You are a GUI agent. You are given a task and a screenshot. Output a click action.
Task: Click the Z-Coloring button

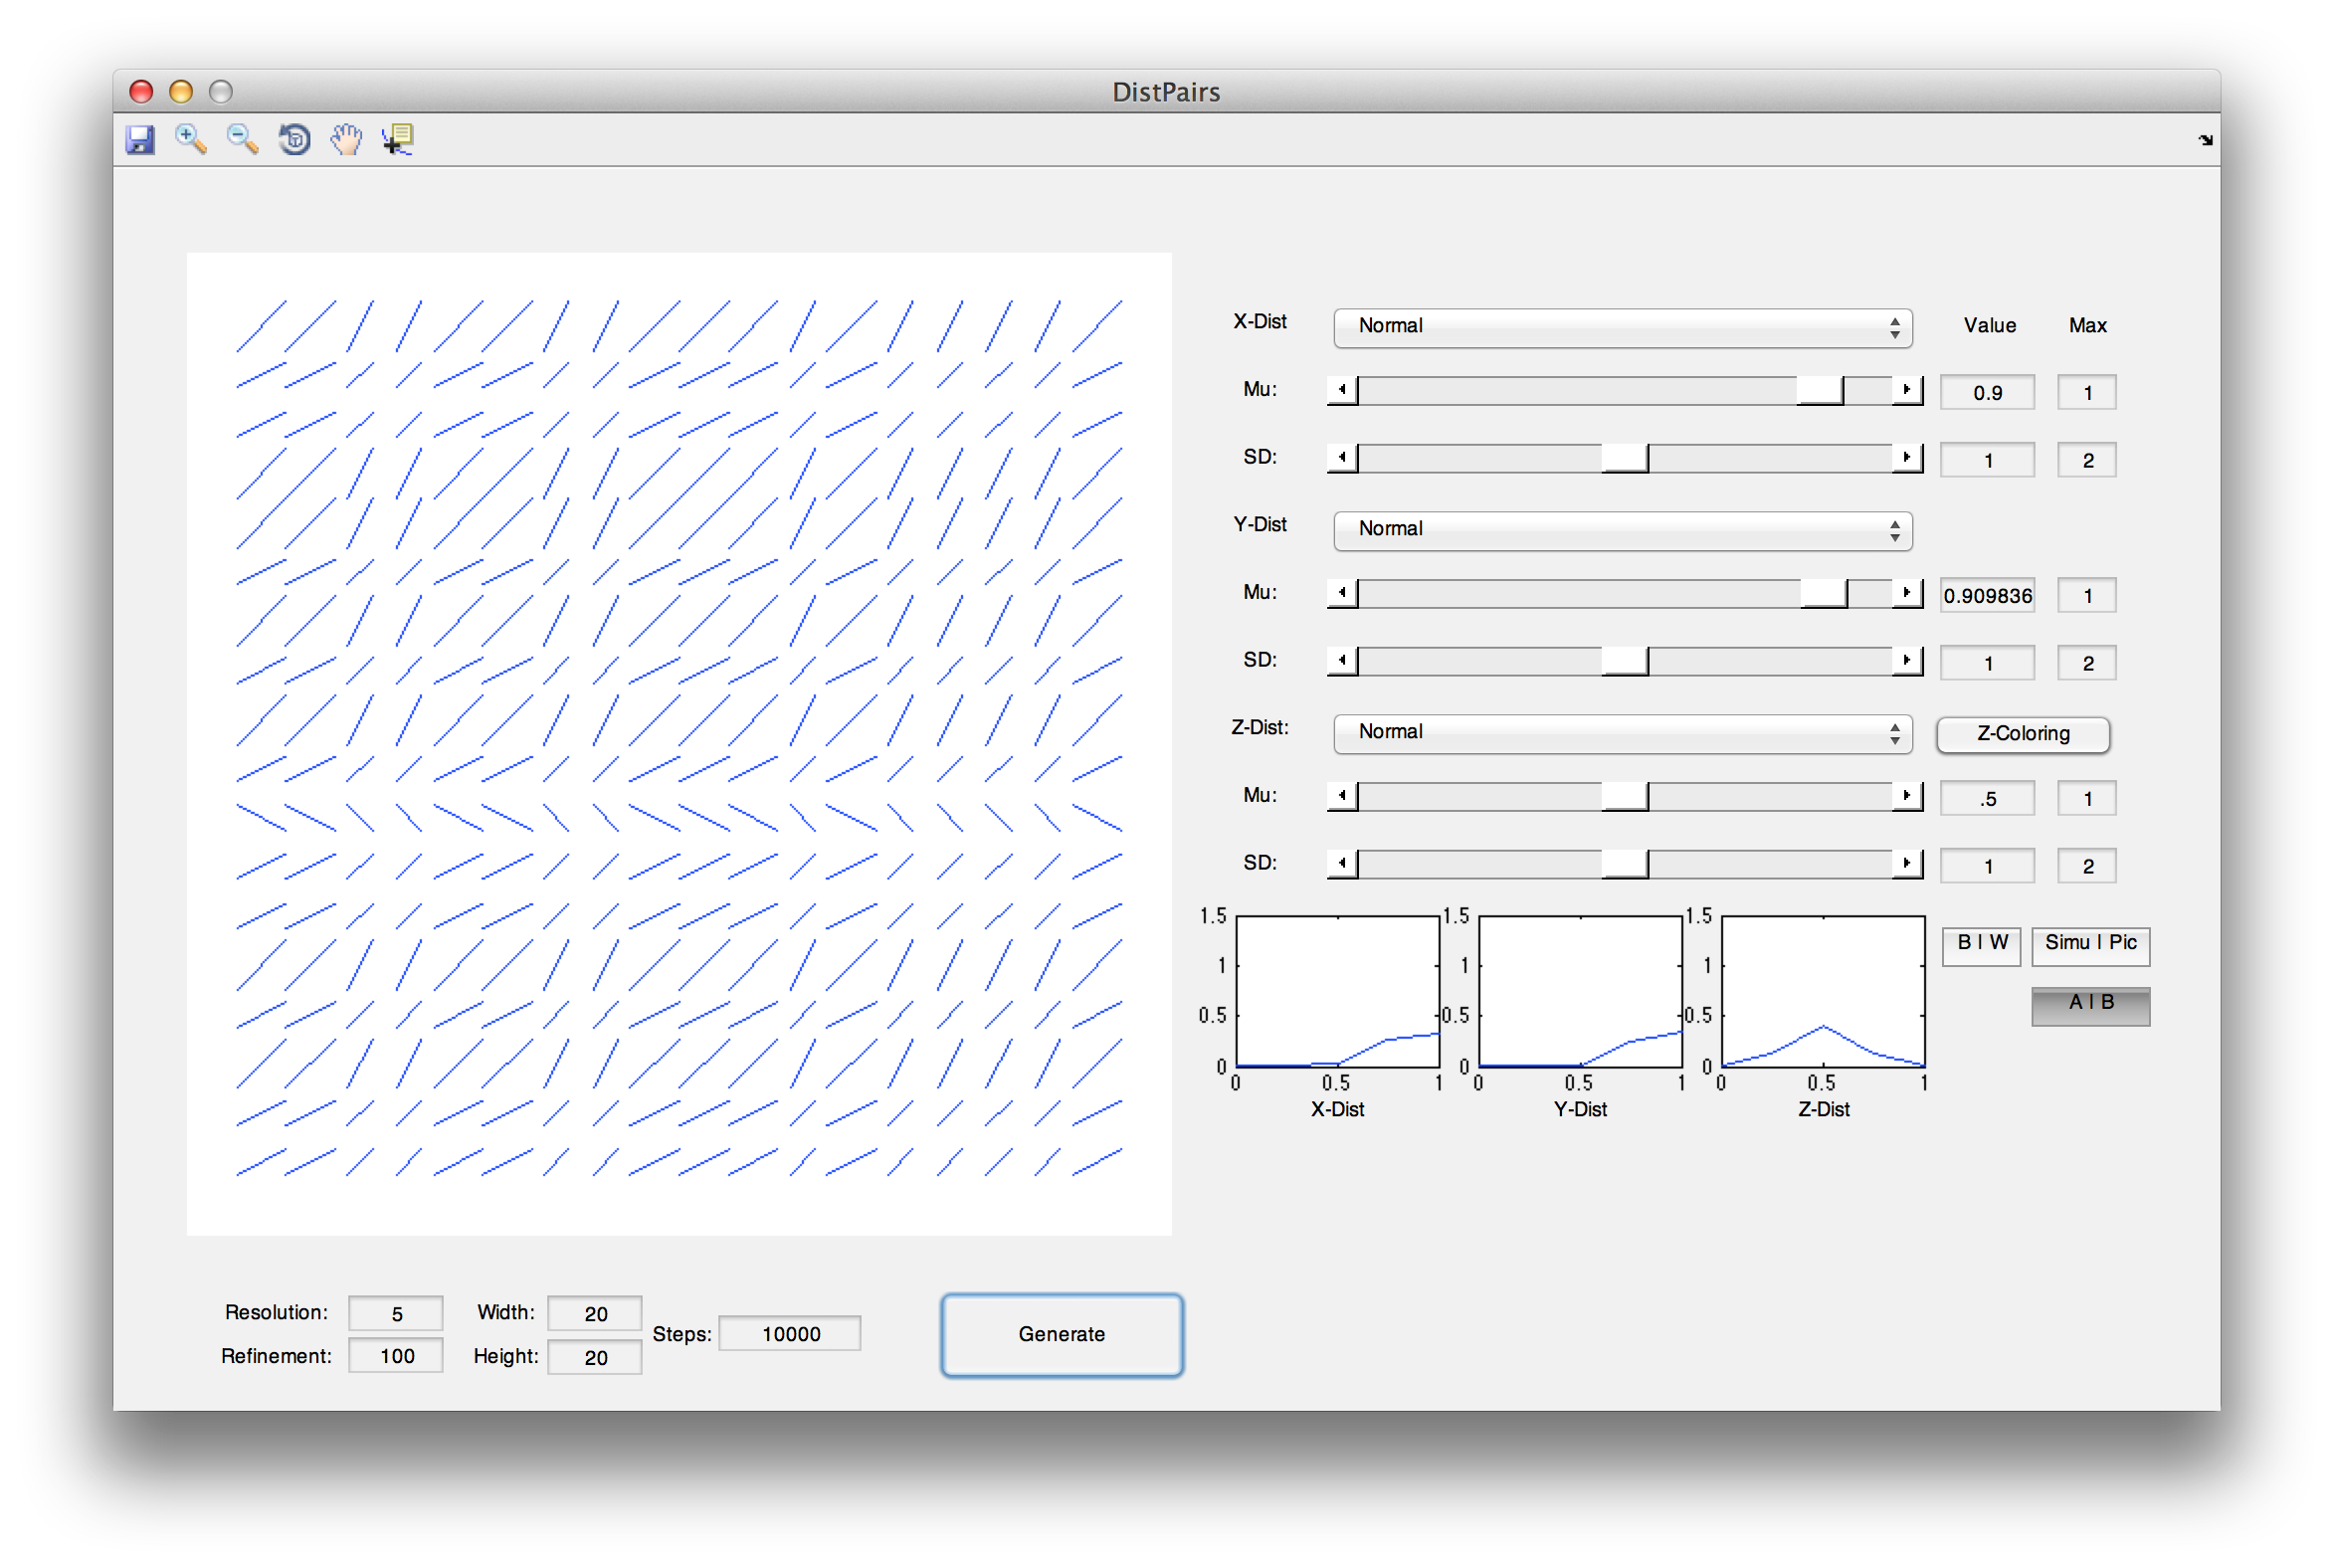[2022, 735]
